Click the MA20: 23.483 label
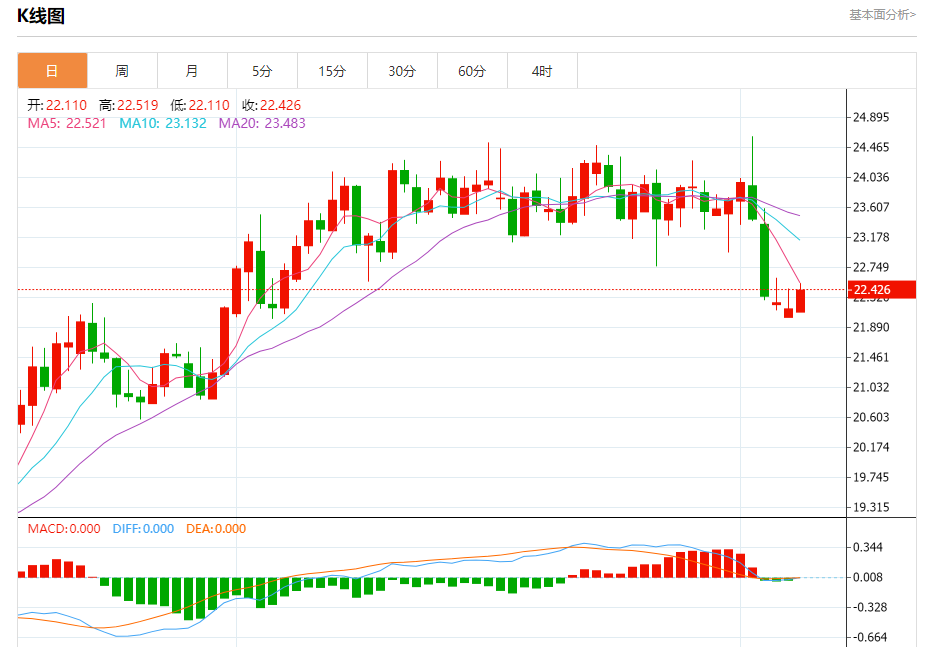This screenshot has height=647, width=927. (262, 123)
